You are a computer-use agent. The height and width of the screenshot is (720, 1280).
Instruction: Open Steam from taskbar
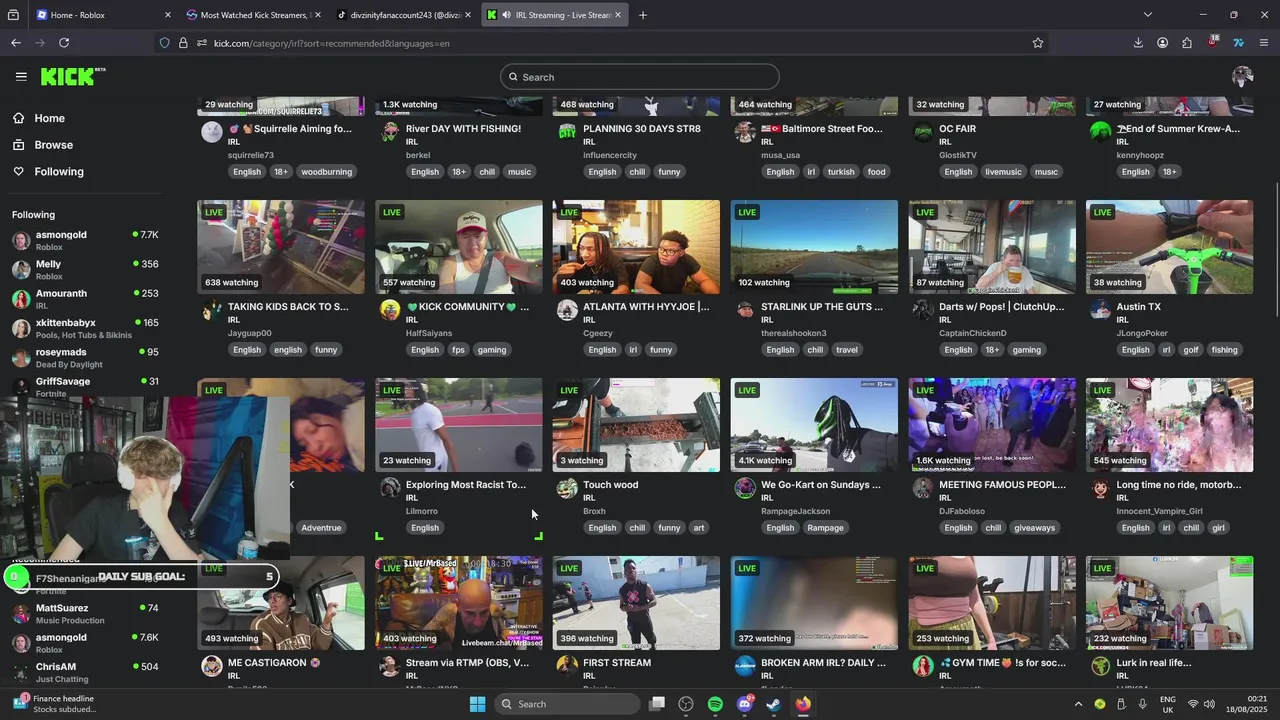(773, 704)
